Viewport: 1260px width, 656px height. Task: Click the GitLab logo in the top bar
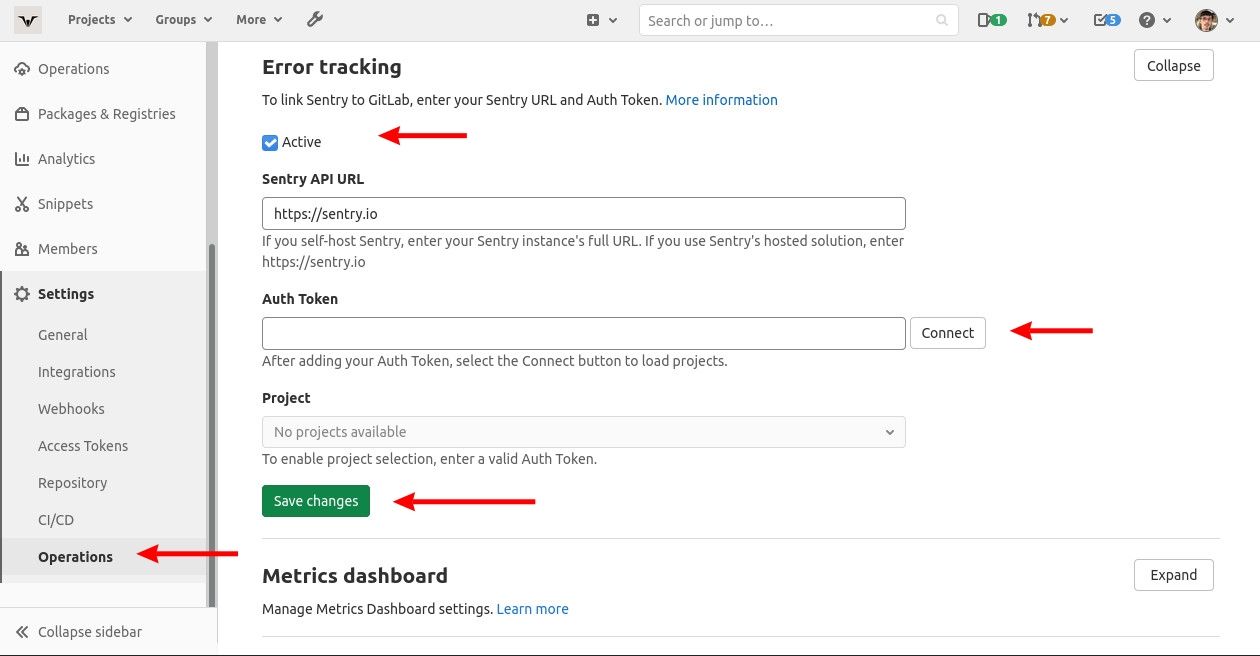[x=27, y=19]
